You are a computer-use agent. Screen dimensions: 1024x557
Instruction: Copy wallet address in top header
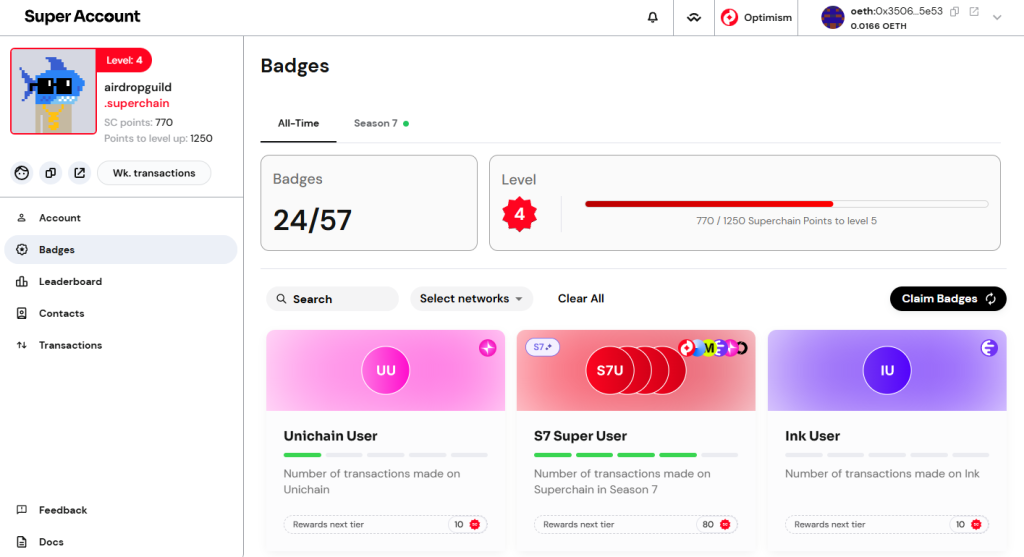tap(955, 11)
